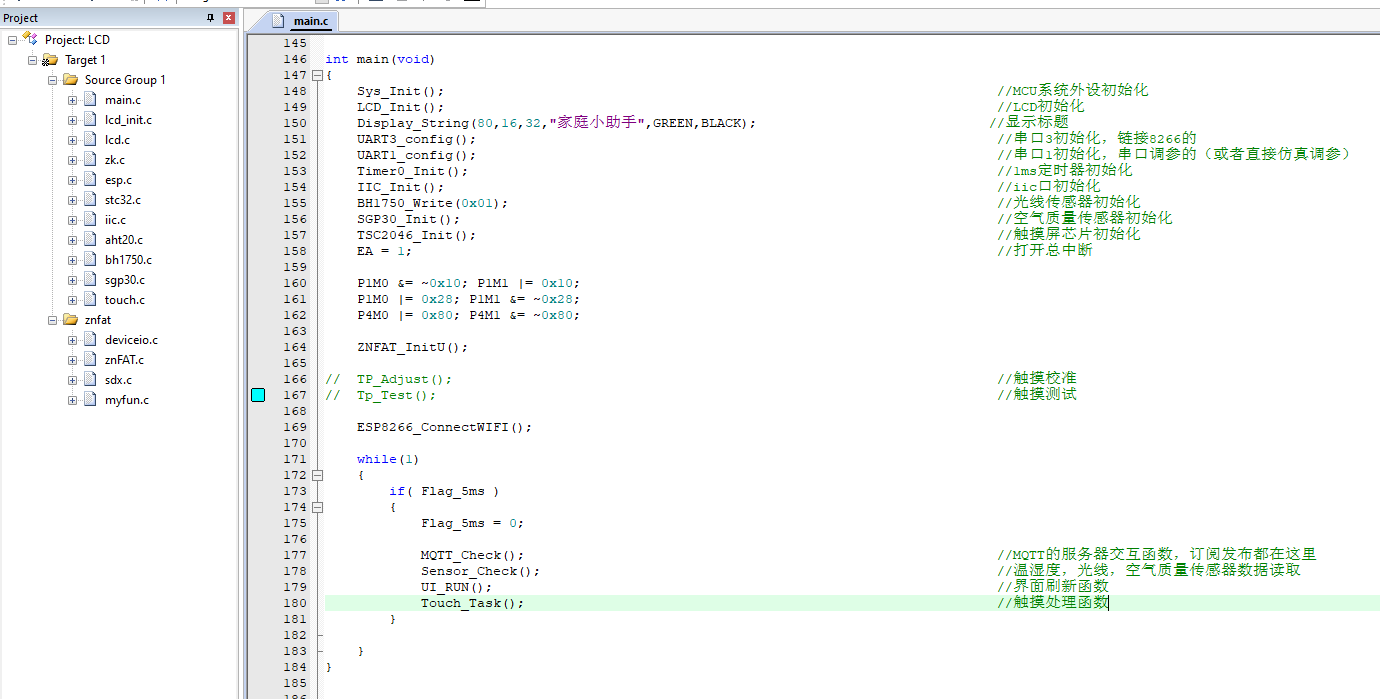Click the MQTT_Check() call on line 177
1380x699 pixels.
tap(472, 555)
